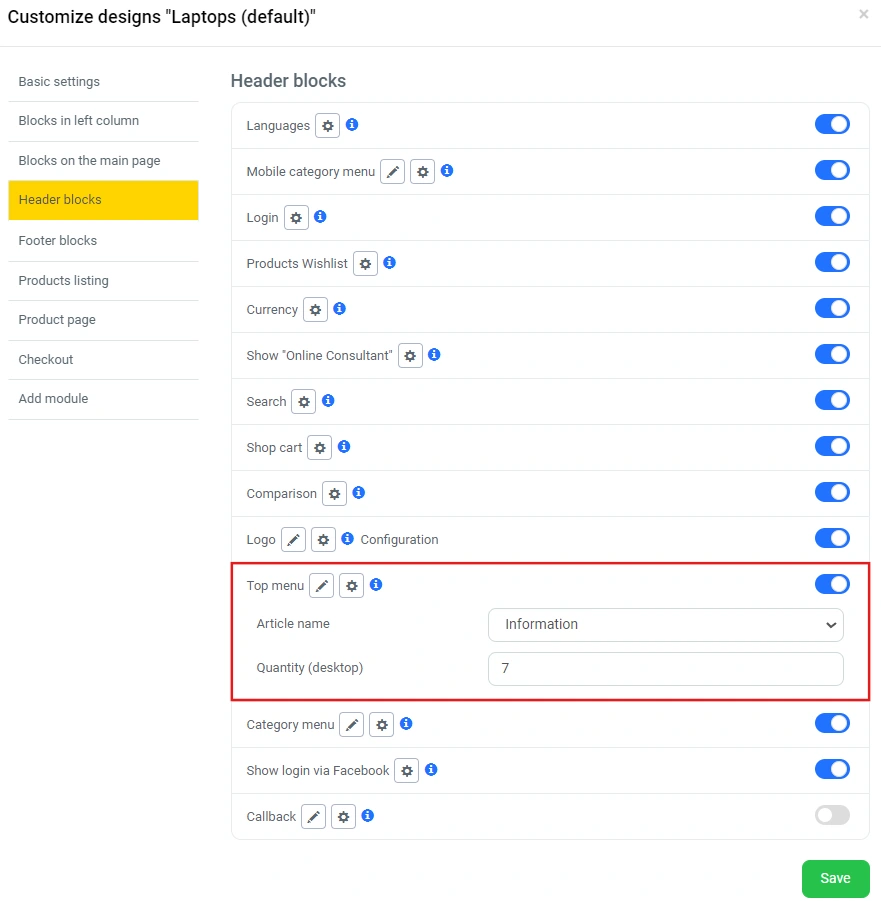Image resolution: width=881 pixels, height=901 pixels.
Task: Open gear settings for Top menu
Action: 351,586
